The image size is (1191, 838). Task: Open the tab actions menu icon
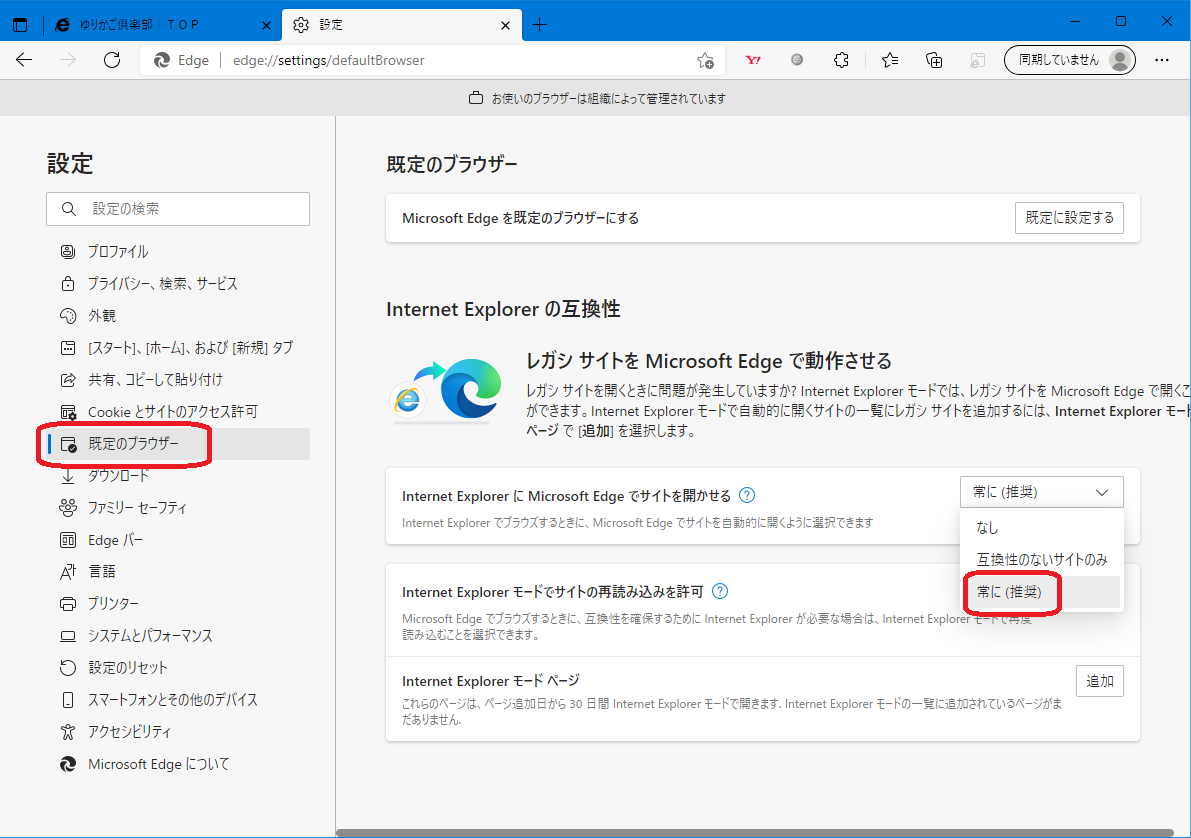click(x=21, y=25)
